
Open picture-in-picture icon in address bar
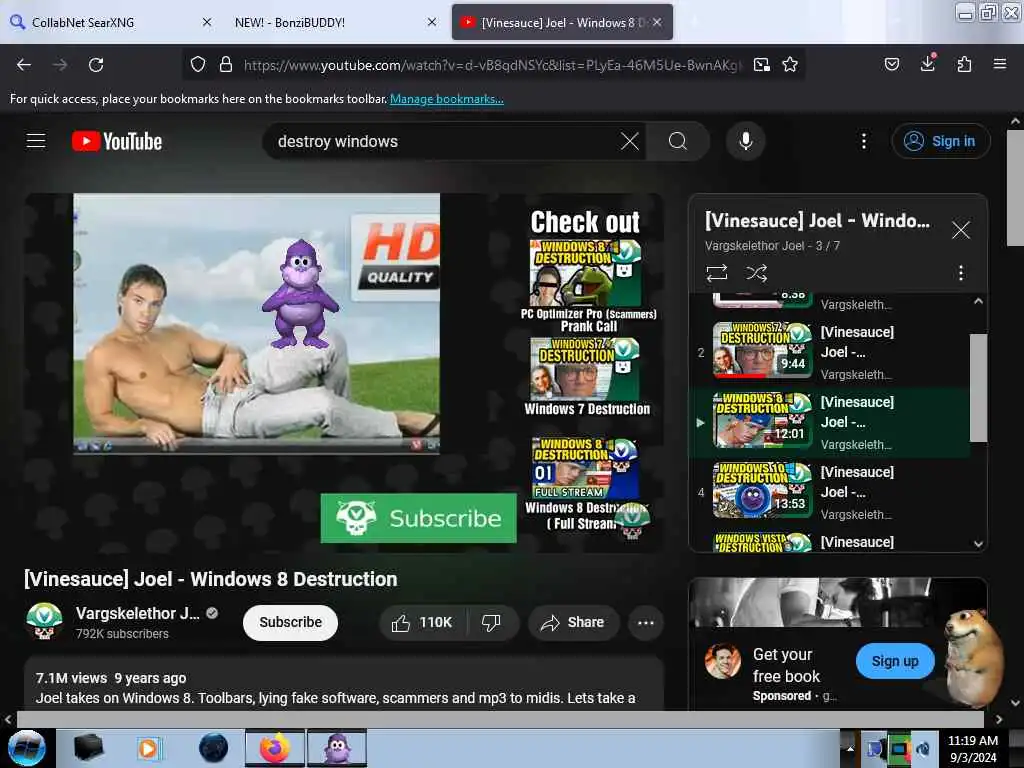[761, 65]
